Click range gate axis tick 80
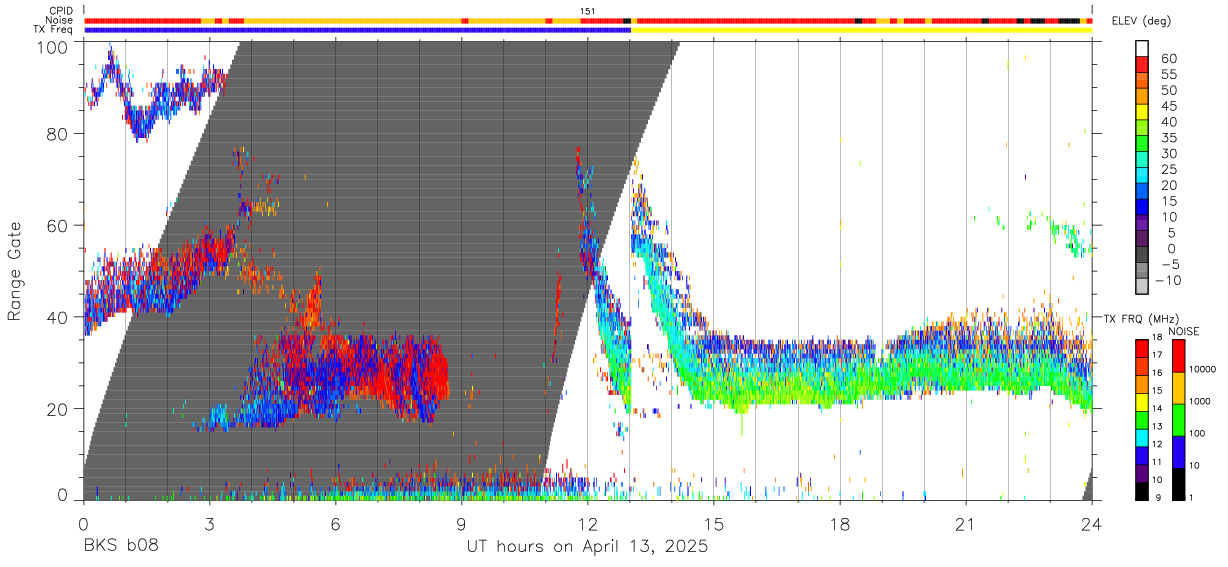Viewport: 1228px width, 567px height. tap(59, 134)
